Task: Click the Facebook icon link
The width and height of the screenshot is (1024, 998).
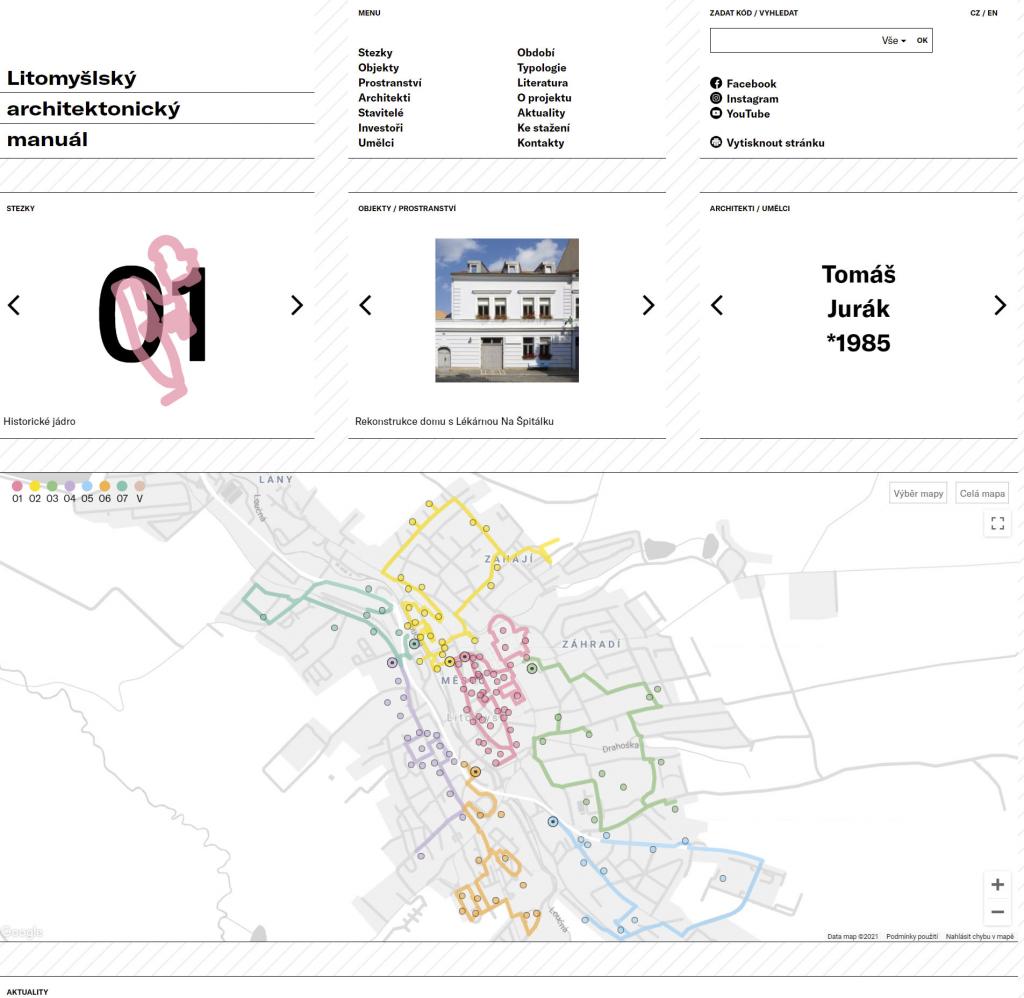Action: tap(716, 84)
